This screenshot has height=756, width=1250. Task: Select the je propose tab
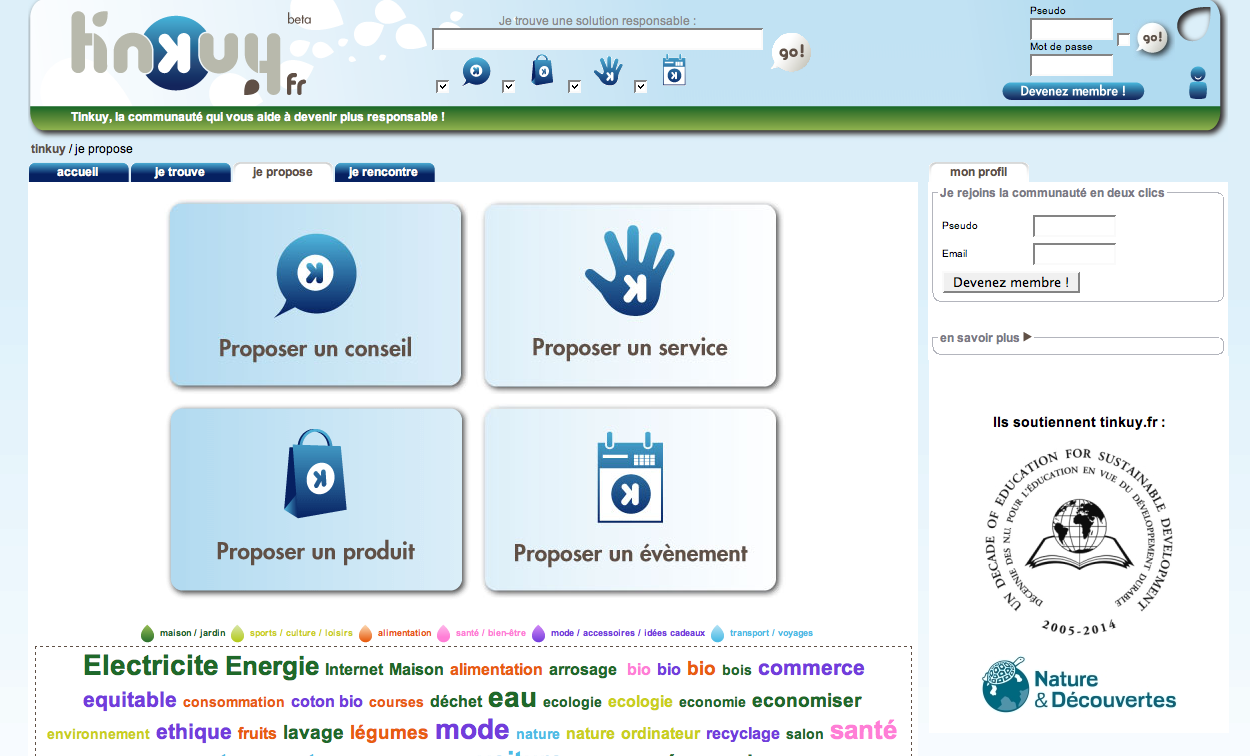click(x=282, y=172)
